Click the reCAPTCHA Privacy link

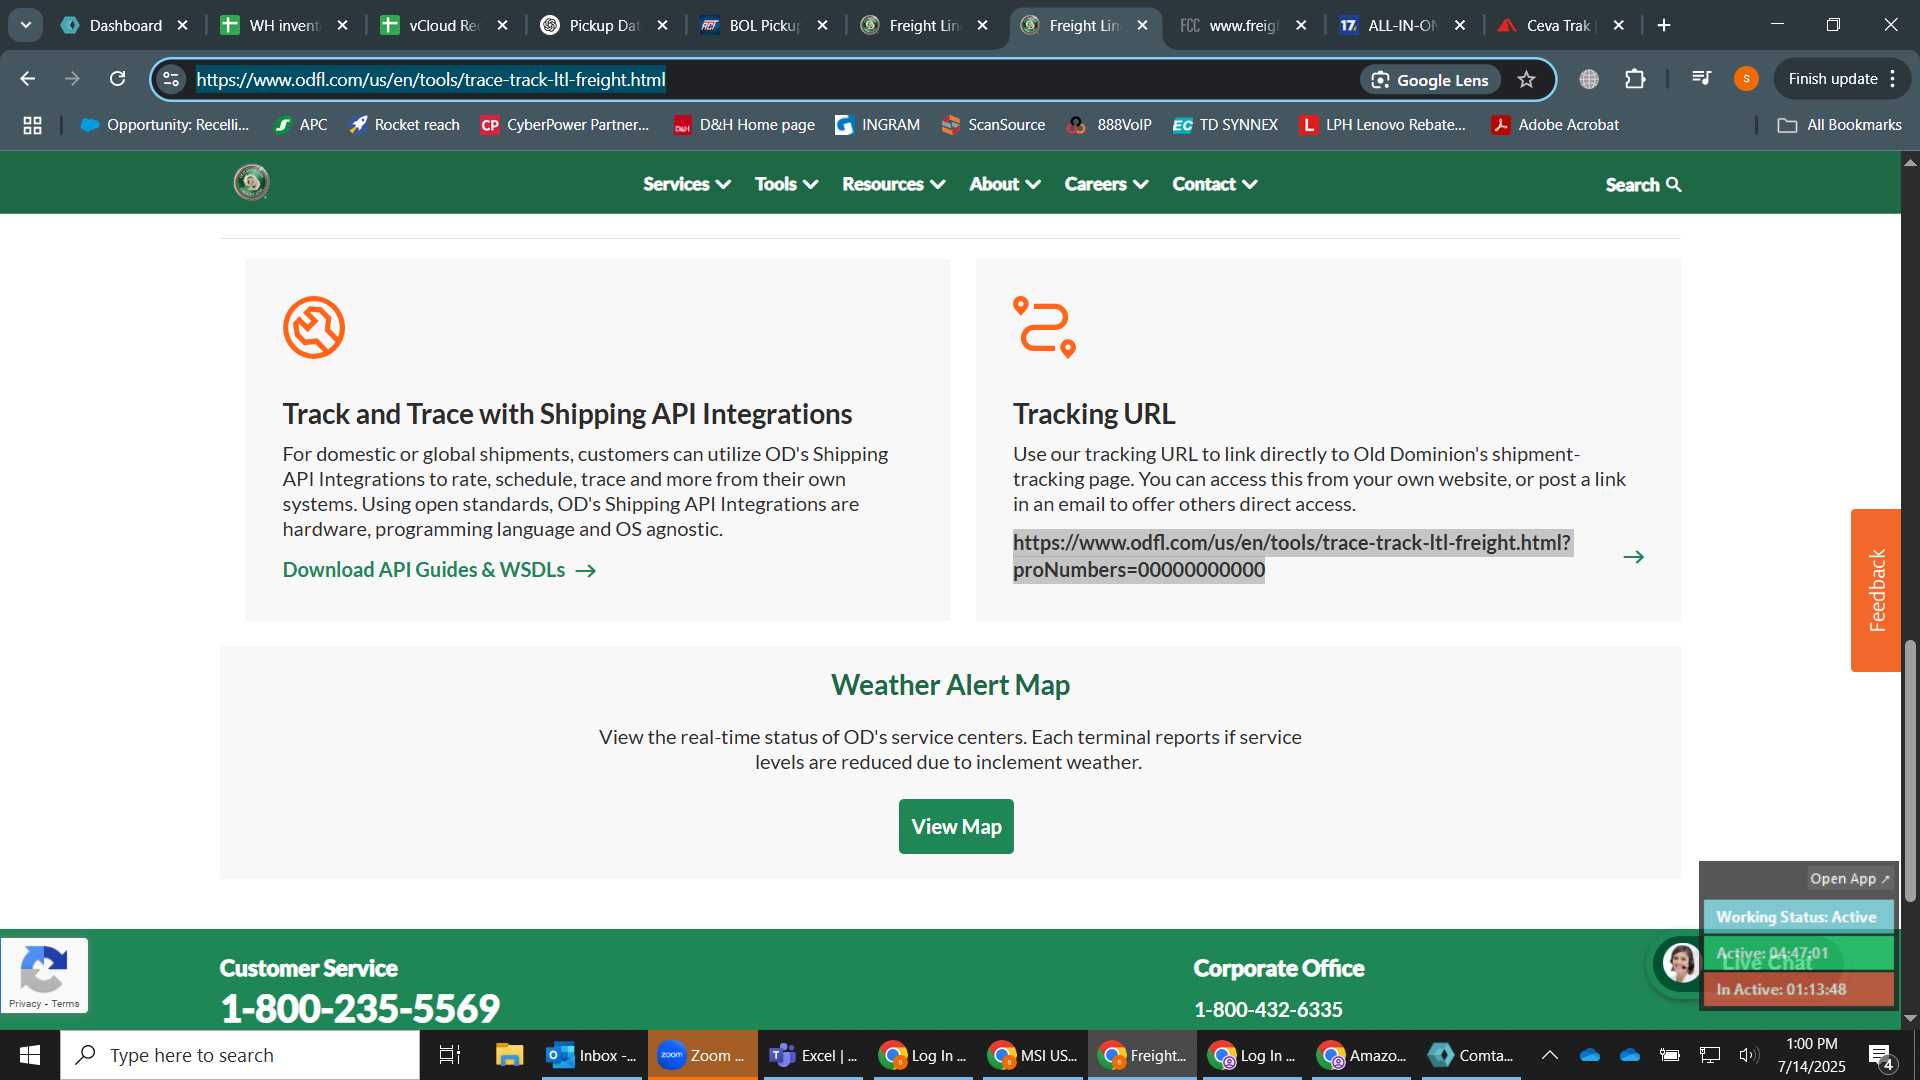[25, 1004]
